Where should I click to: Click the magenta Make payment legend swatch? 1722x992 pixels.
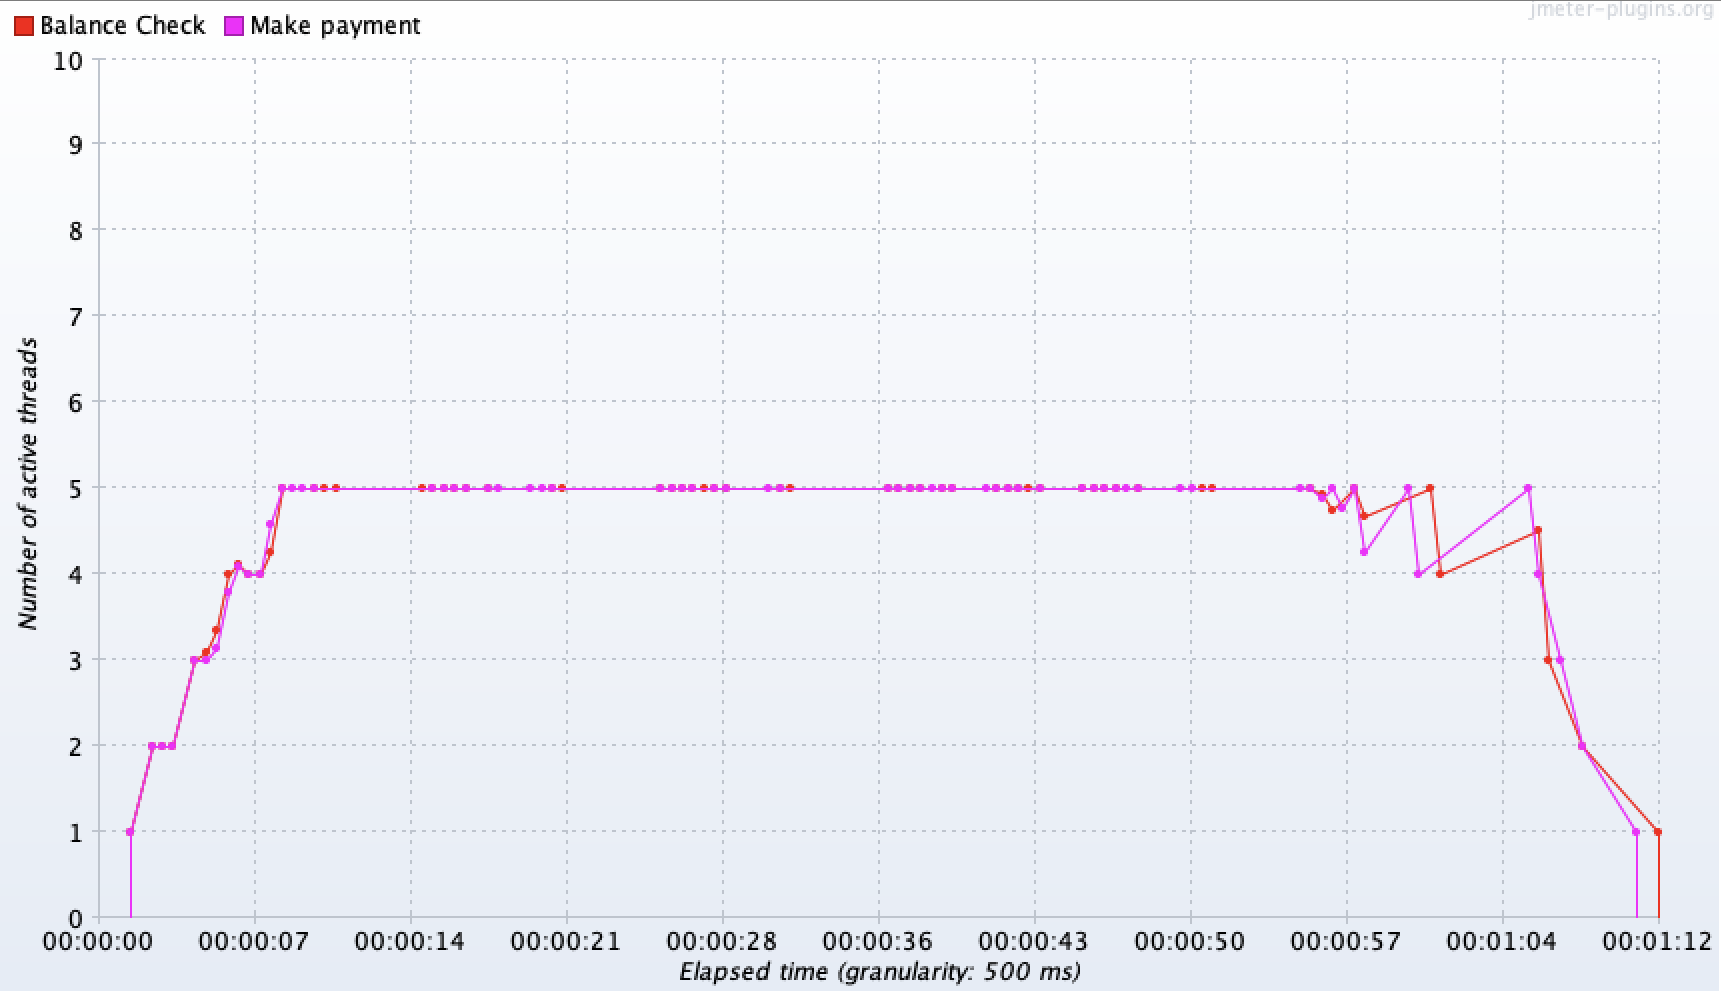pyautogui.click(x=234, y=25)
